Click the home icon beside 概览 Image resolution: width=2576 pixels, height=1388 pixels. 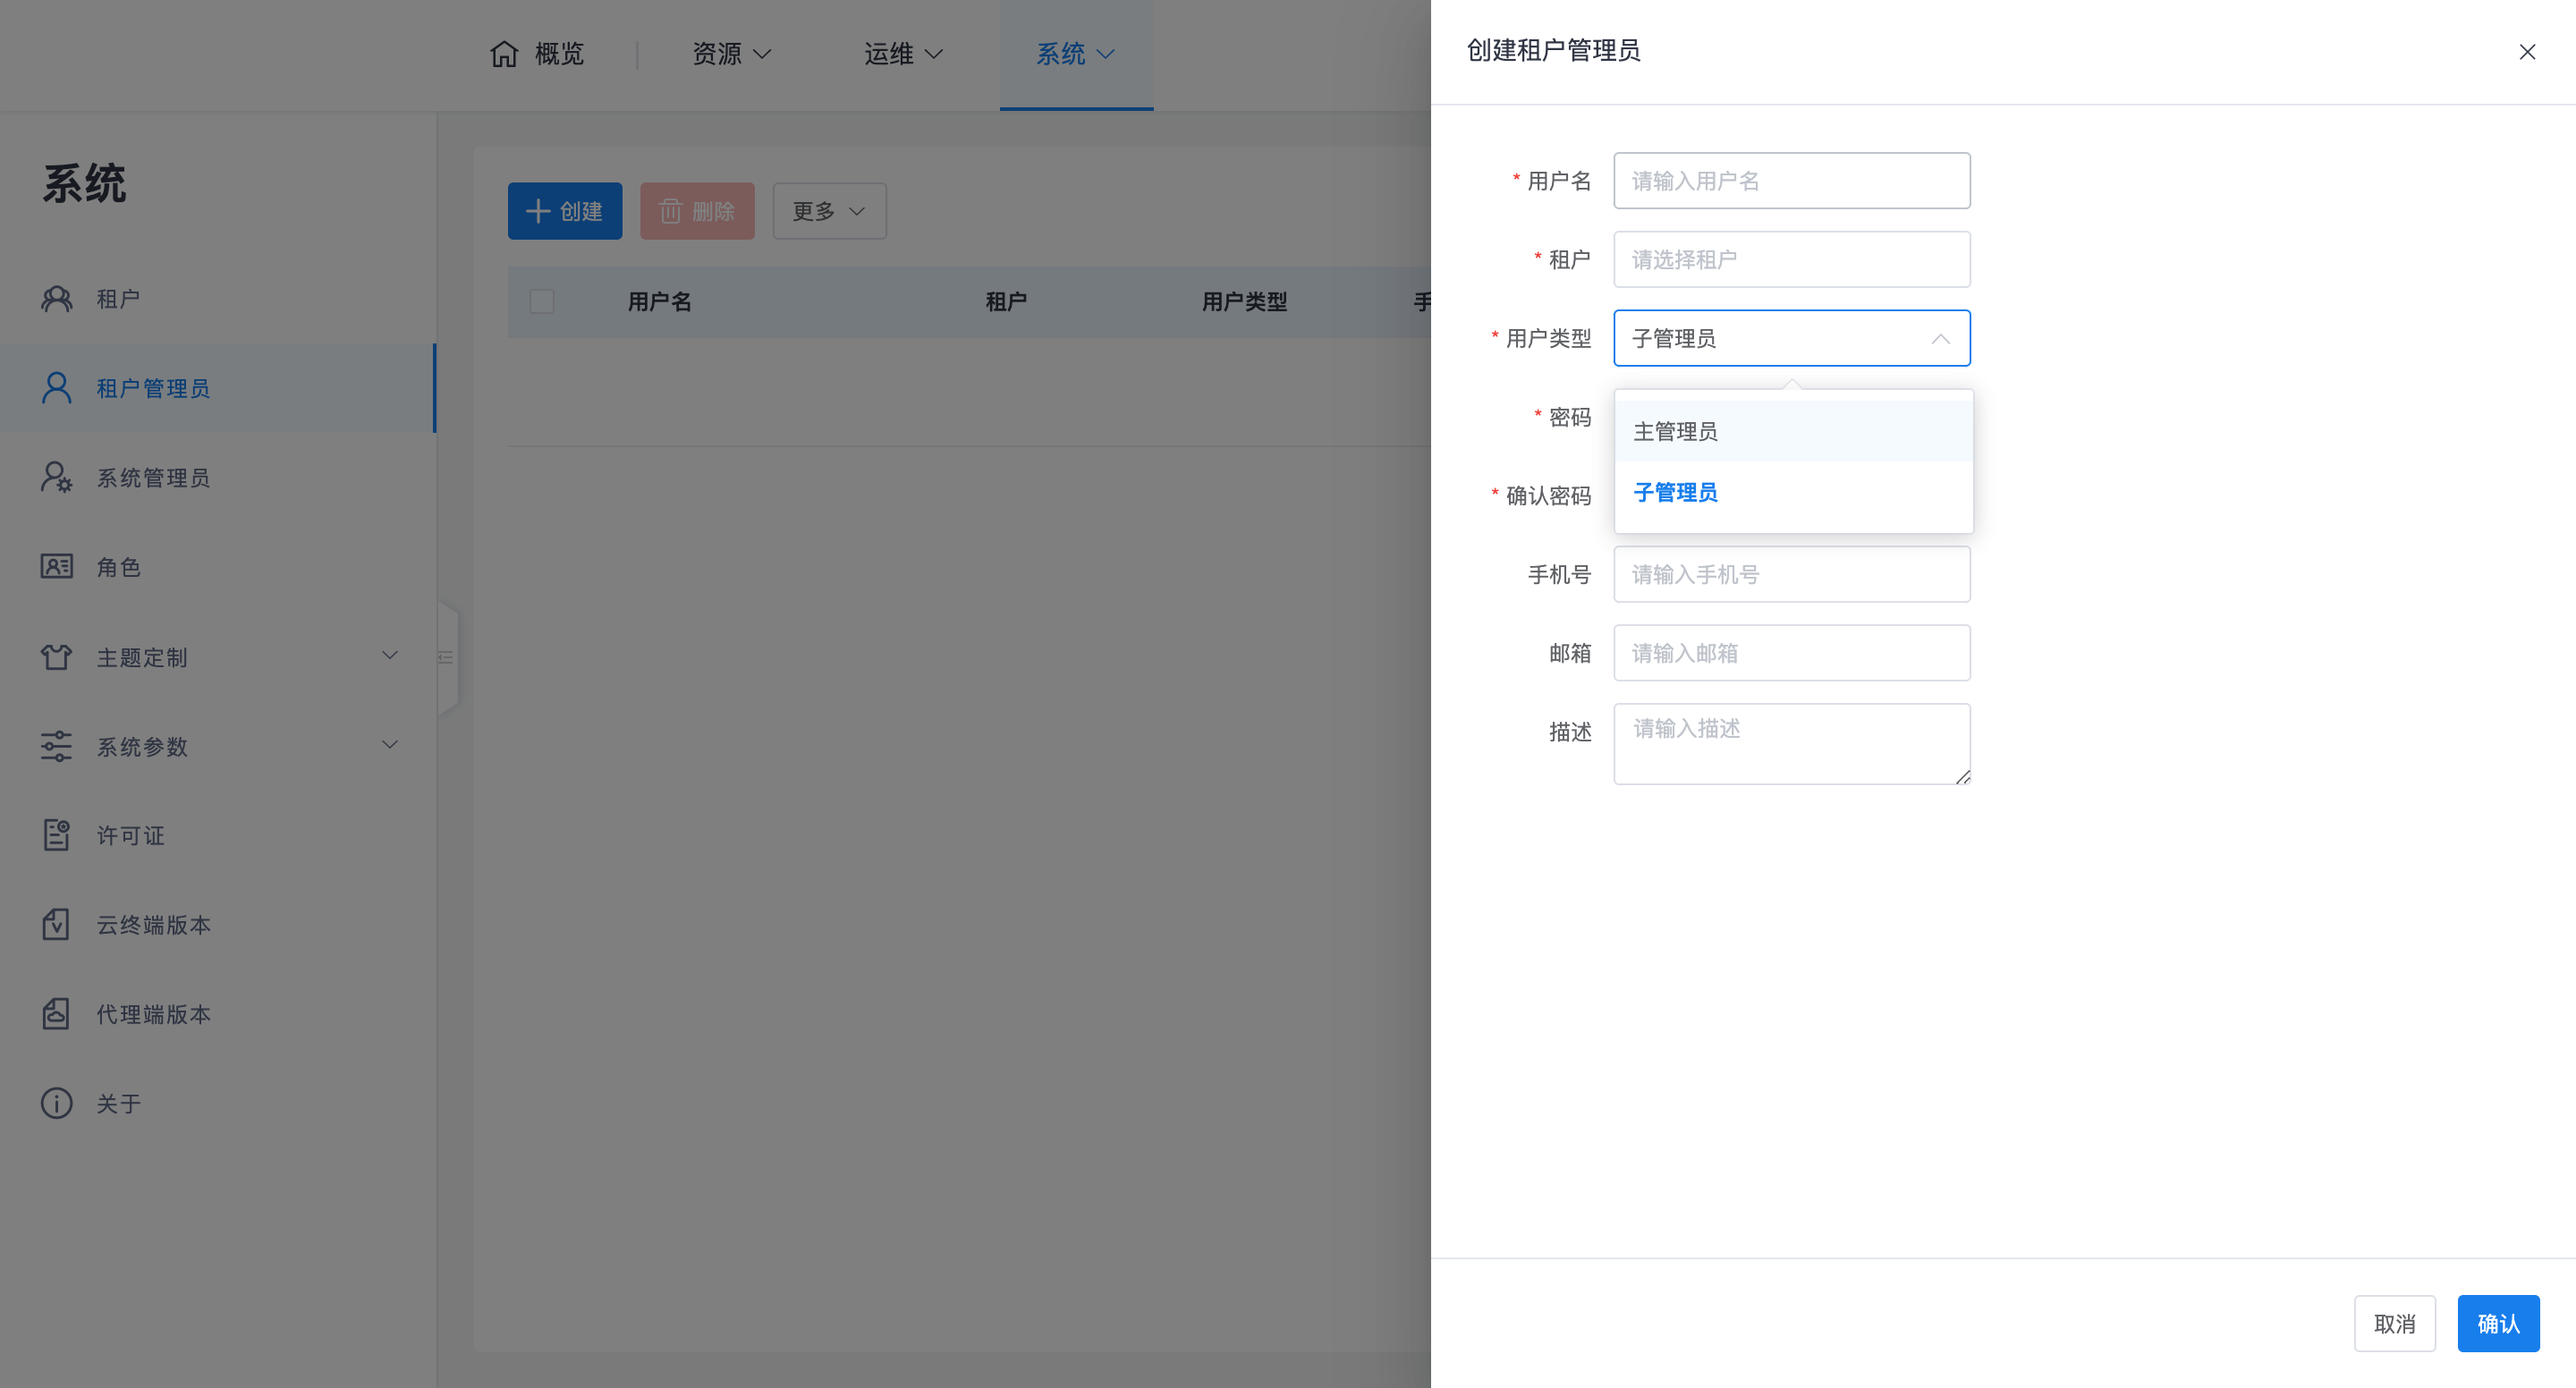(x=504, y=53)
